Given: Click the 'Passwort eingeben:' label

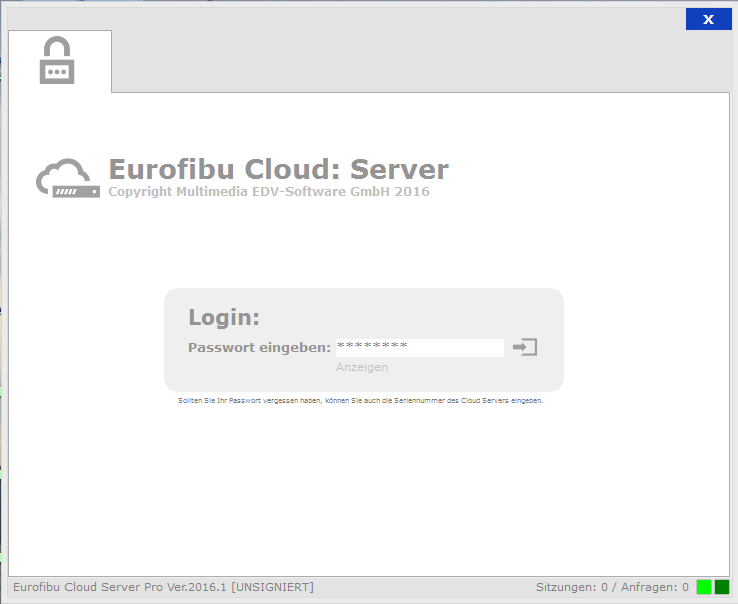Looking at the screenshot, I should (259, 347).
